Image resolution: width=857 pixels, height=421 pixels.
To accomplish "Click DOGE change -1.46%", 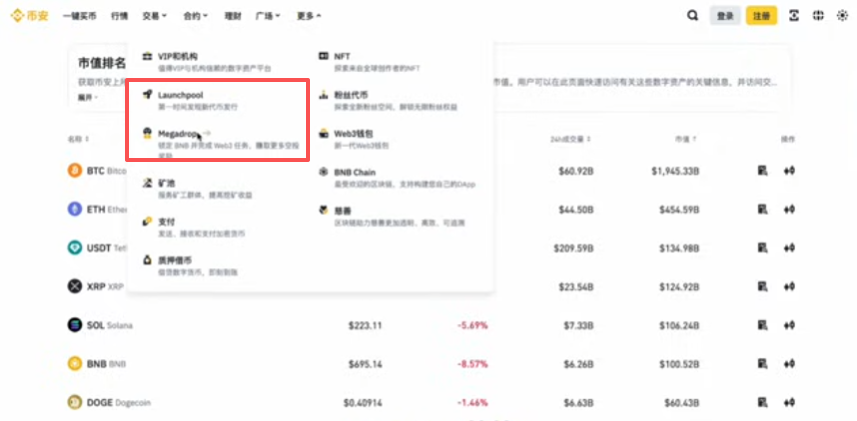I will point(473,403).
